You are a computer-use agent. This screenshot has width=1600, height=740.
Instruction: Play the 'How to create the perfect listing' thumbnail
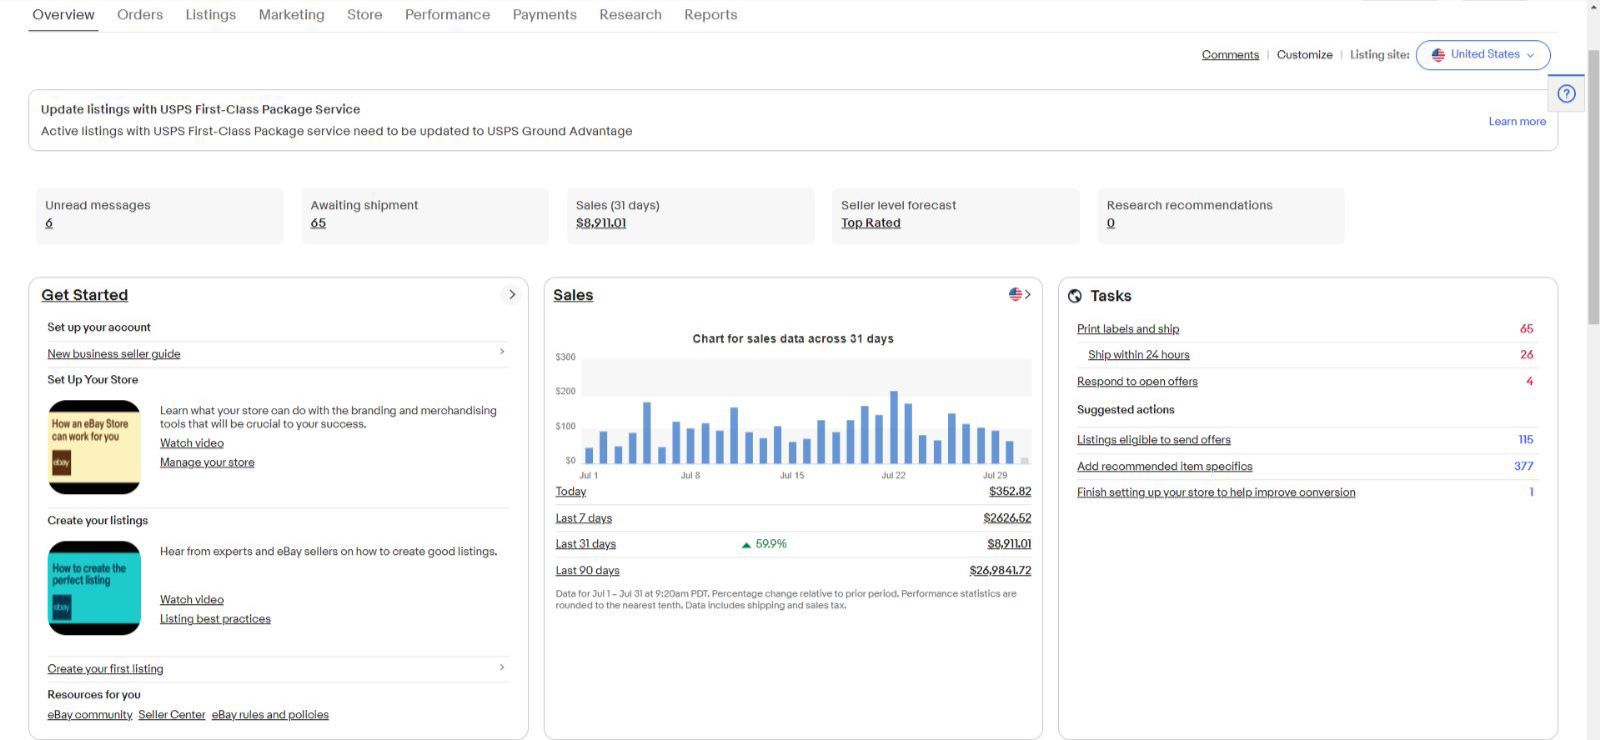click(94, 588)
